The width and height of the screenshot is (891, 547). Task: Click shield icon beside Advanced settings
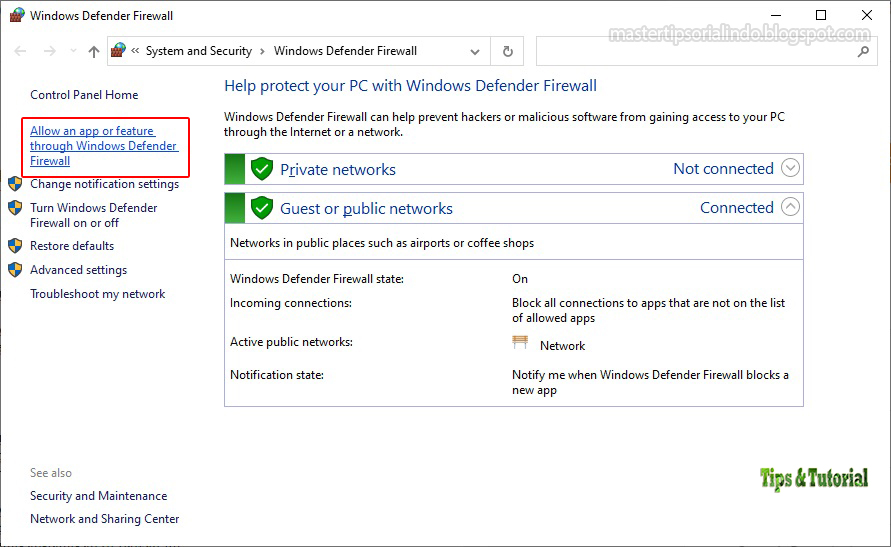point(15,270)
